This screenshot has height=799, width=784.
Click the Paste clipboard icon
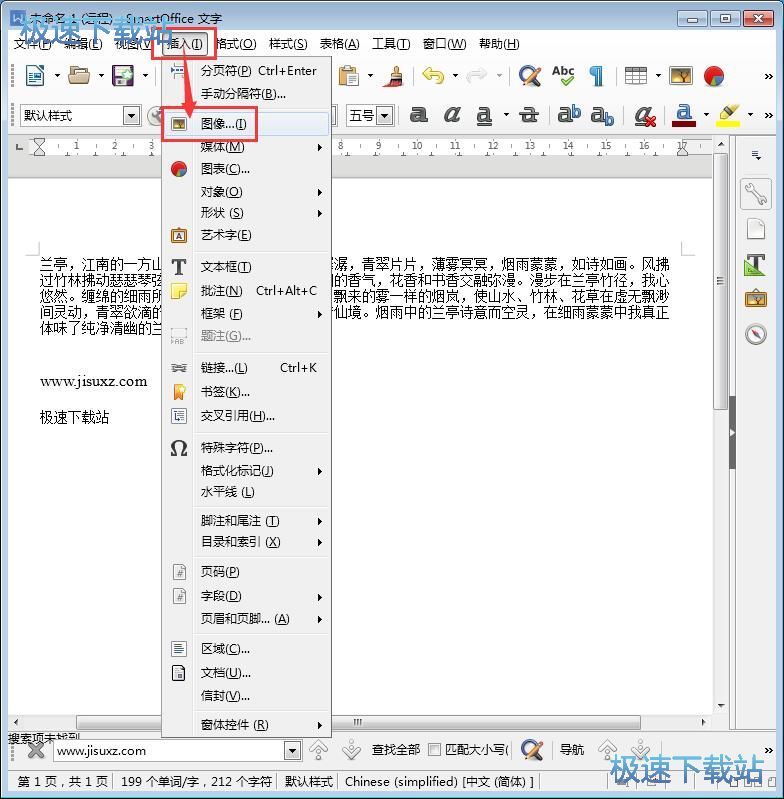349,75
